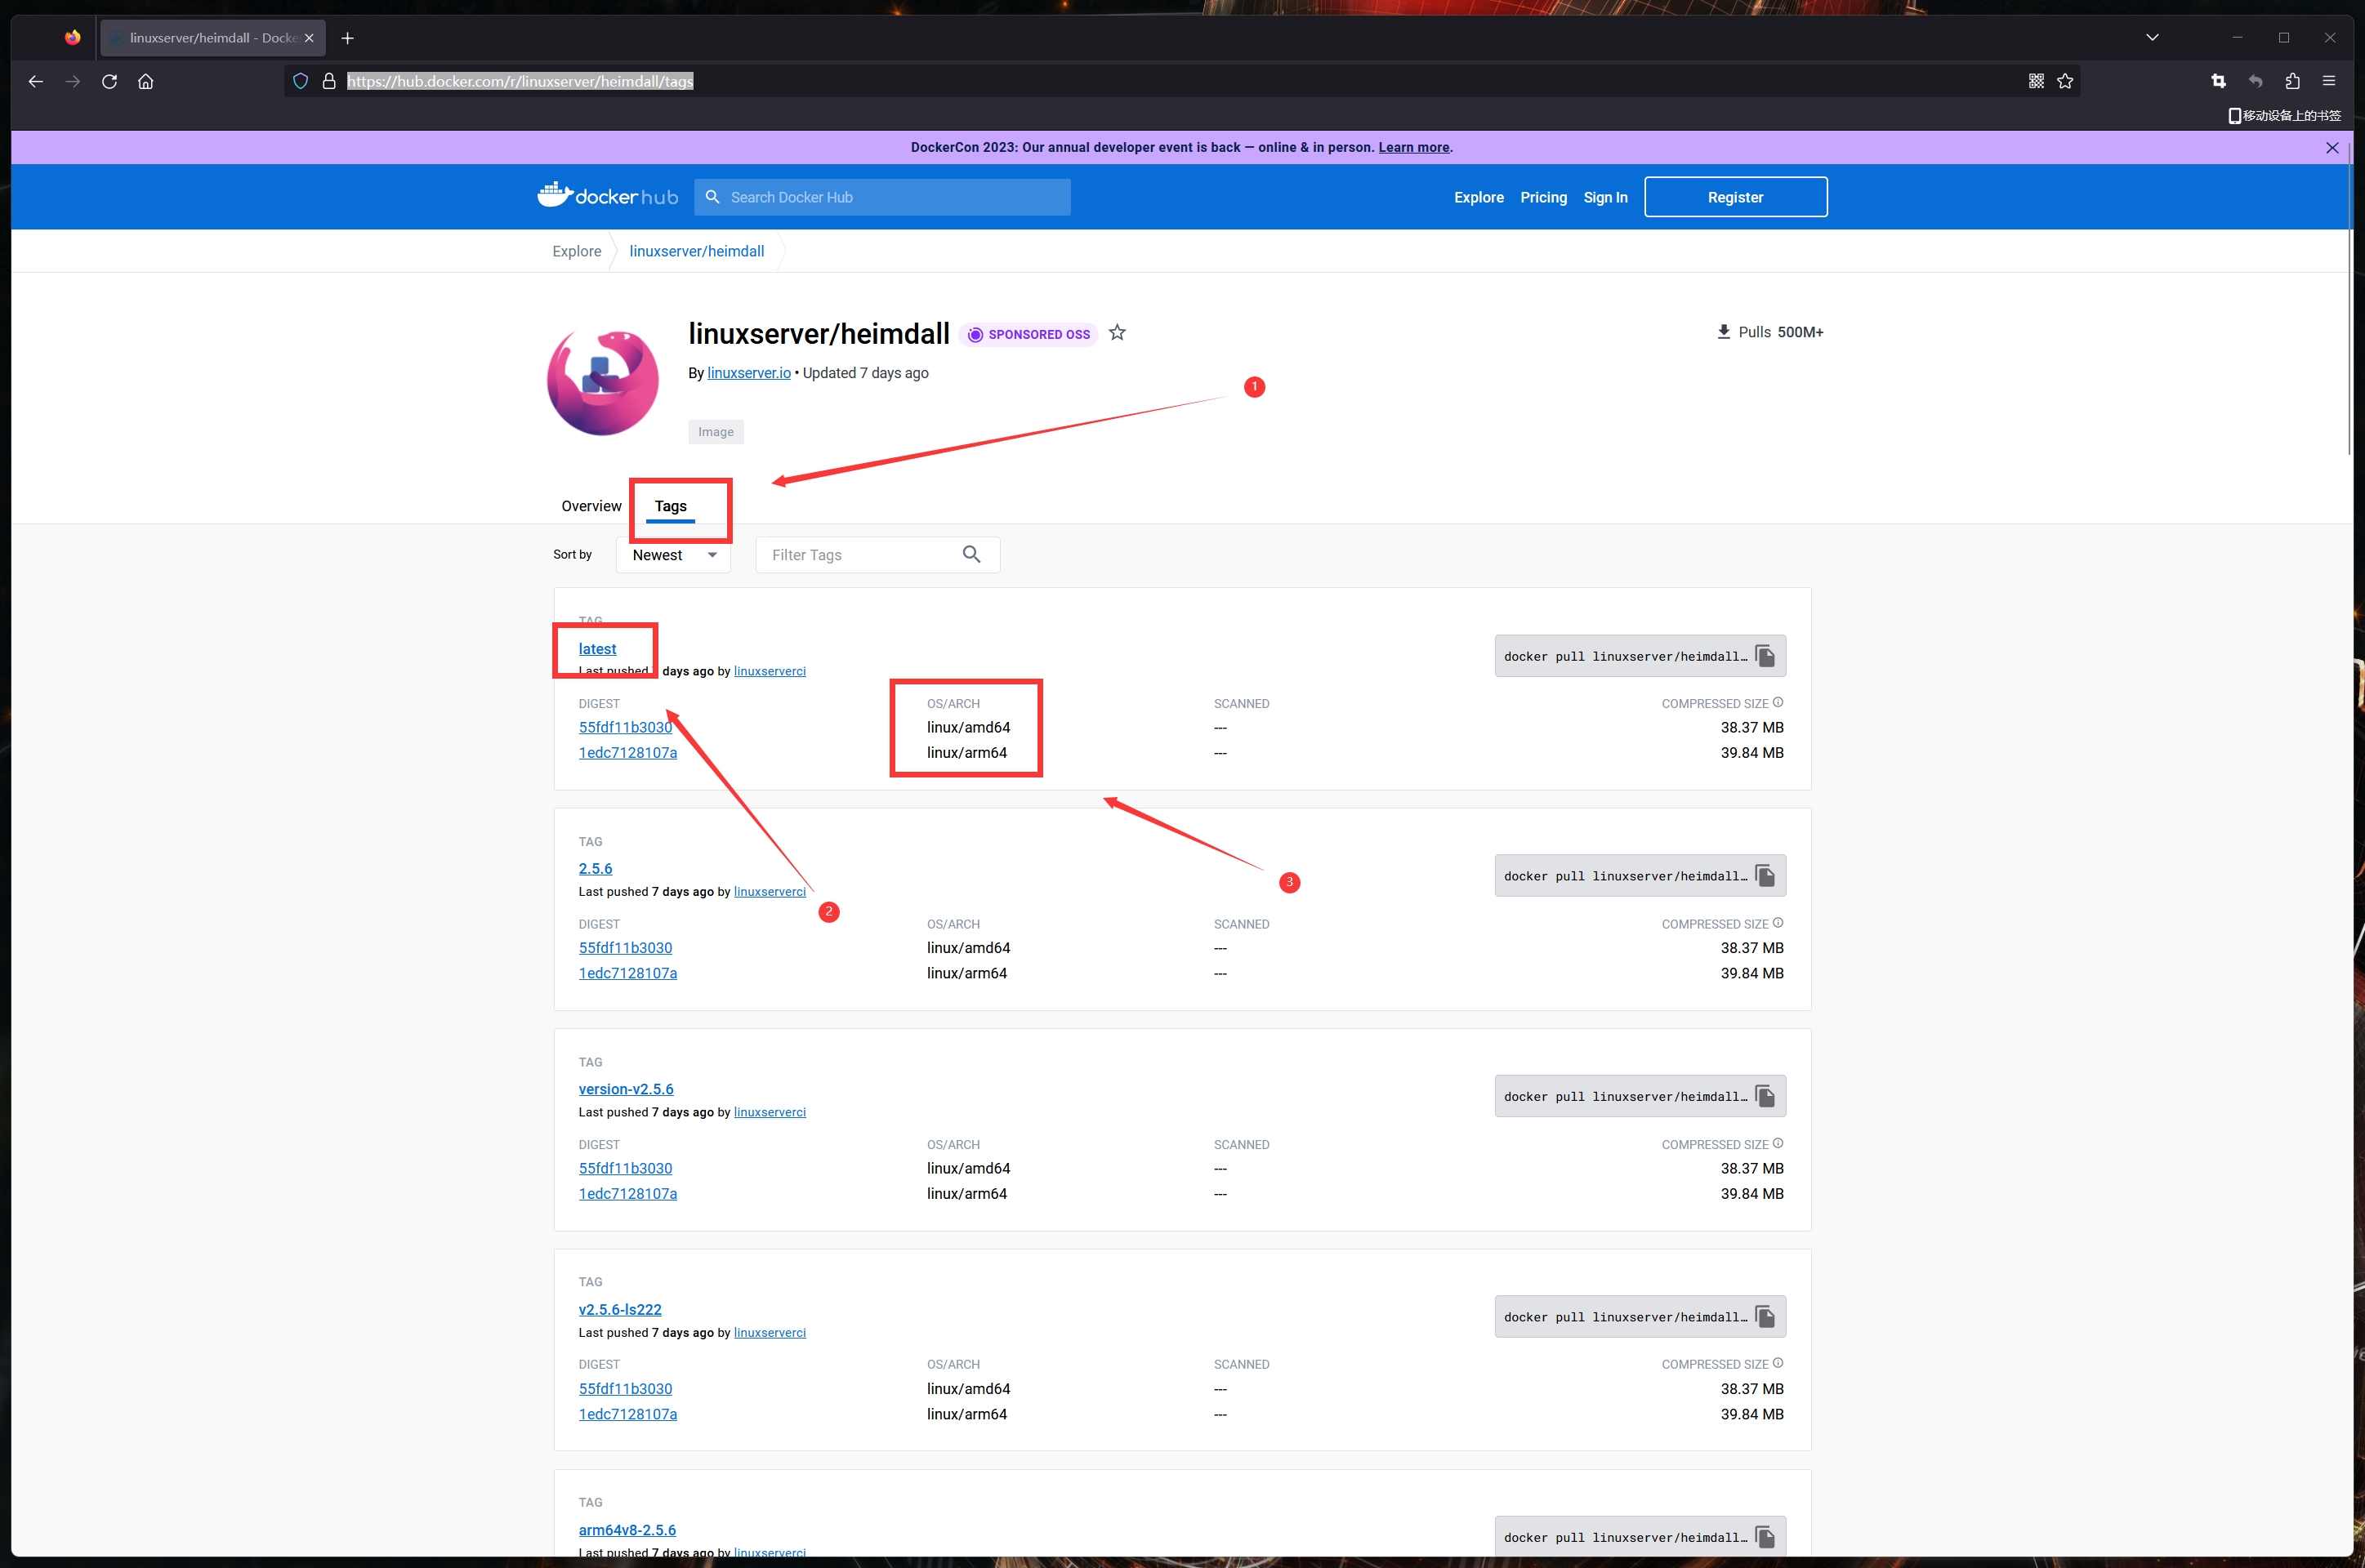Dismiss the DockerCon 2023 banner
The height and width of the screenshot is (1568, 2365).
(x=2332, y=147)
